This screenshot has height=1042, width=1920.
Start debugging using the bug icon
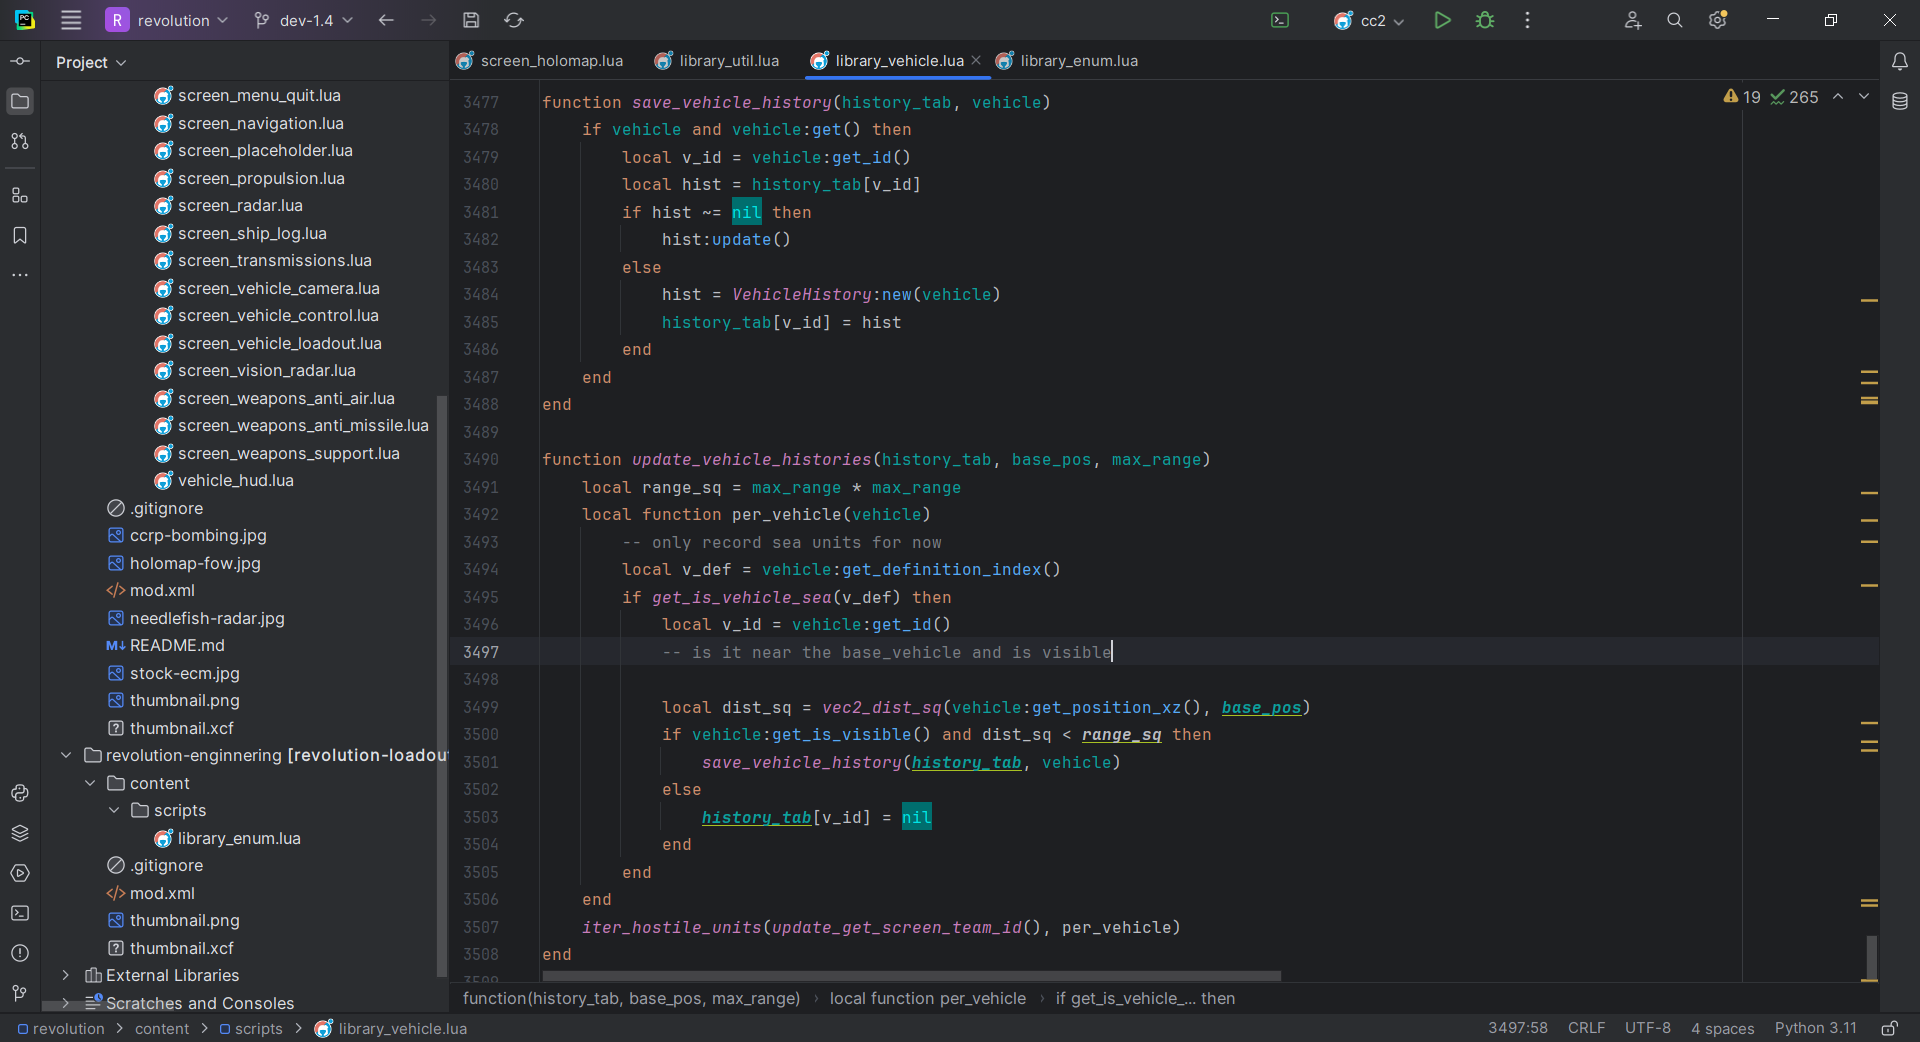[x=1485, y=20]
